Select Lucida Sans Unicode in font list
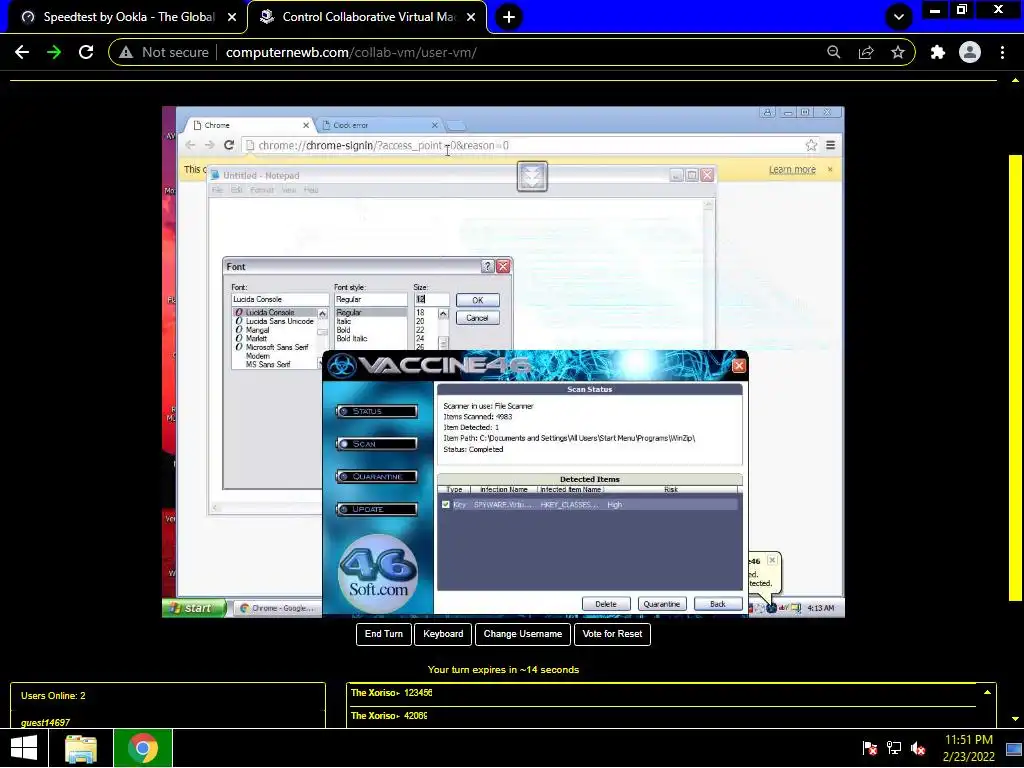 click(280, 321)
